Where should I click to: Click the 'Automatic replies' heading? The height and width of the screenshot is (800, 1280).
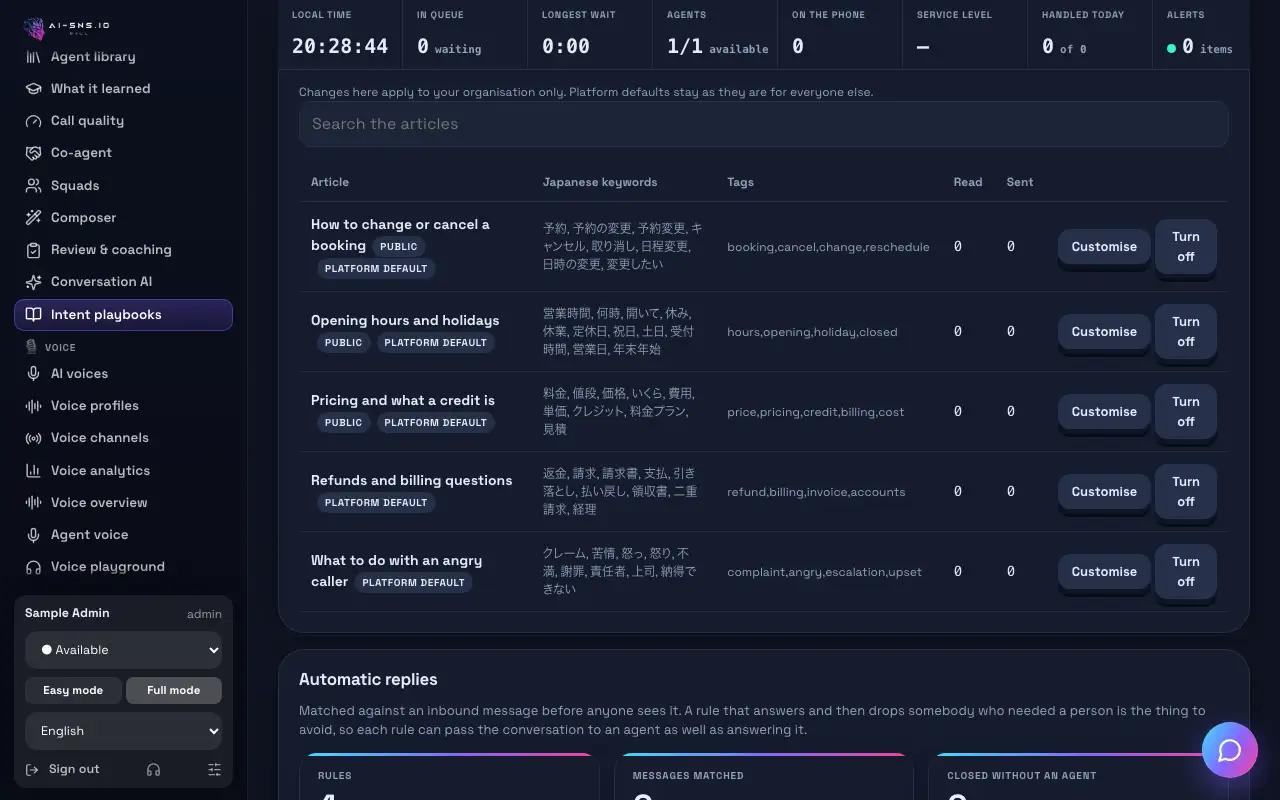pyautogui.click(x=368, y=680)
